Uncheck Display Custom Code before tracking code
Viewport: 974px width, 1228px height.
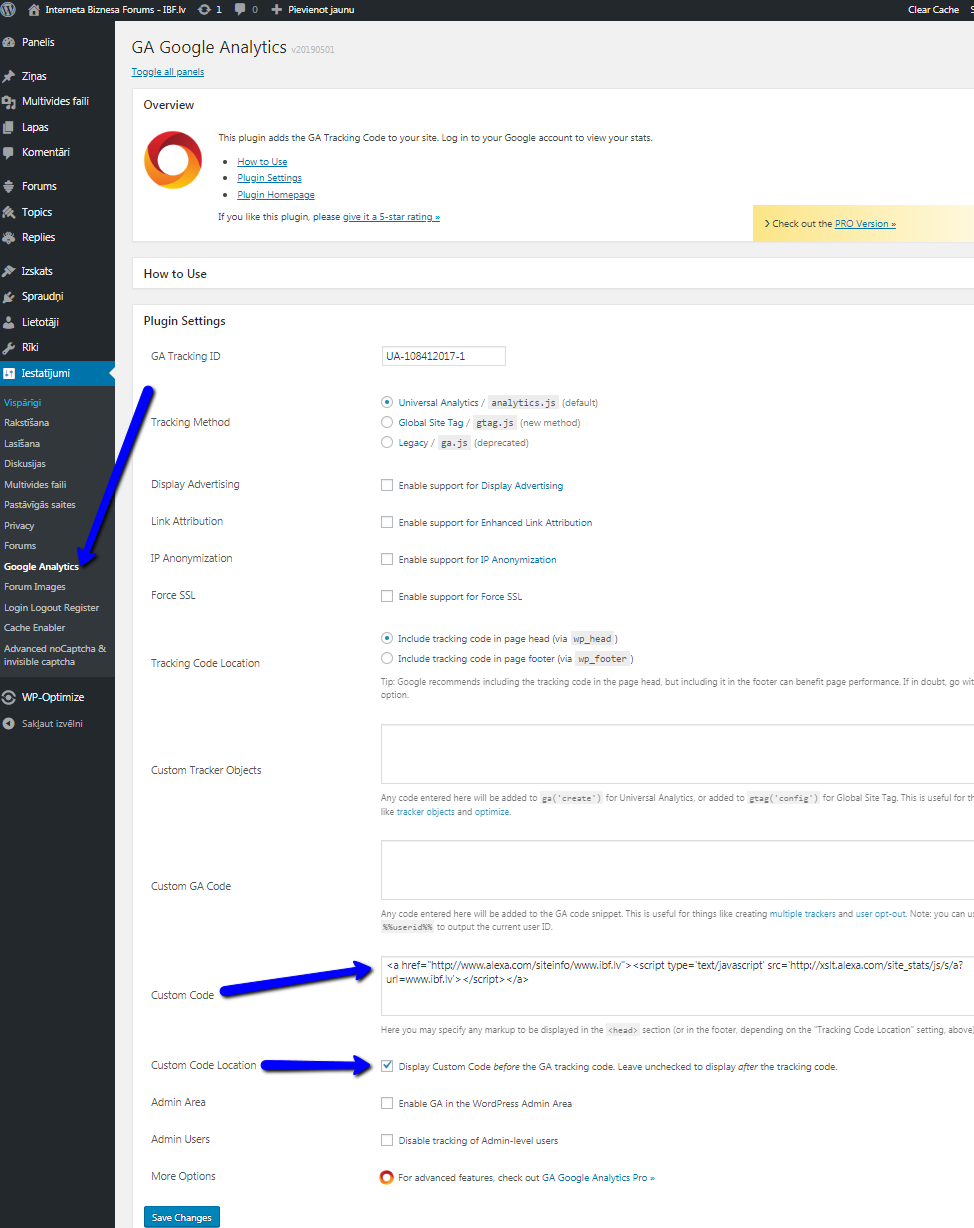(387, 1065)
